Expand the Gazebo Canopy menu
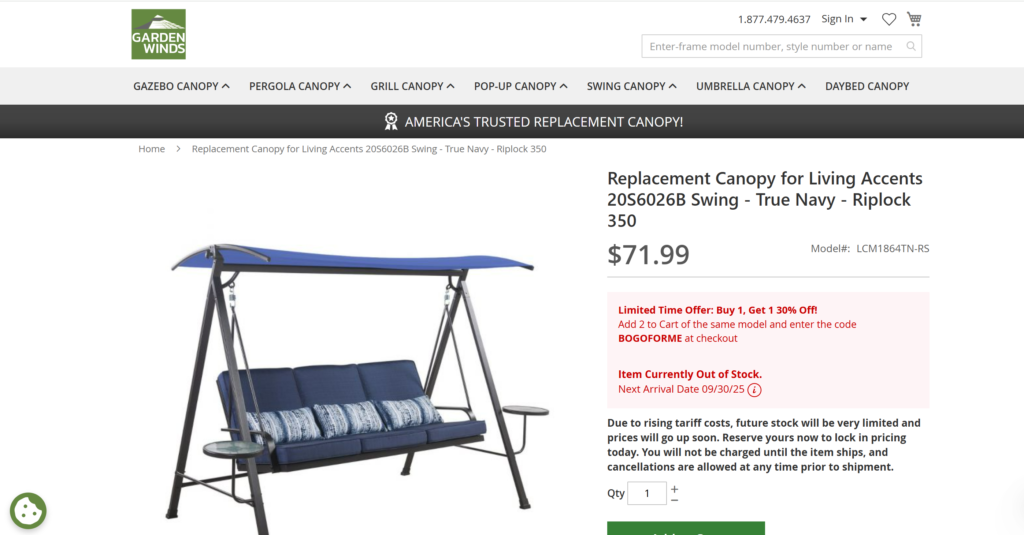The height and width of the screenshot is (535, 1024). click(181, 86)
